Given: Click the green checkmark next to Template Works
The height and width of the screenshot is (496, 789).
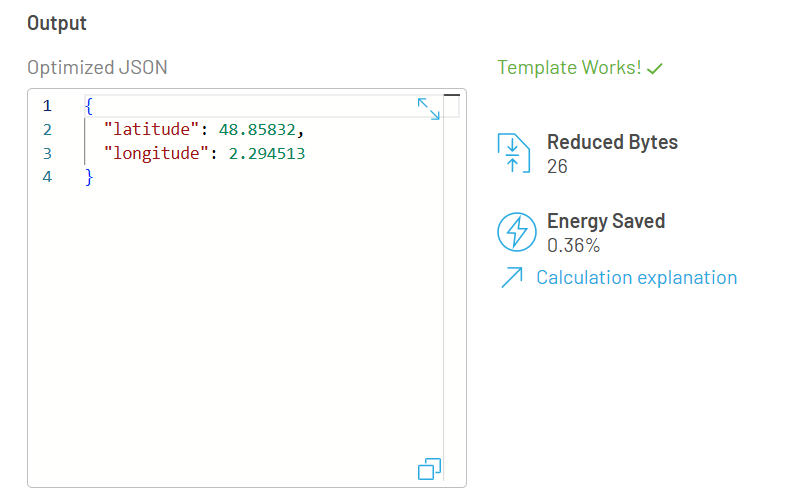Looking at the screenshot, I should pyautogui.click(x=655, y=69).
